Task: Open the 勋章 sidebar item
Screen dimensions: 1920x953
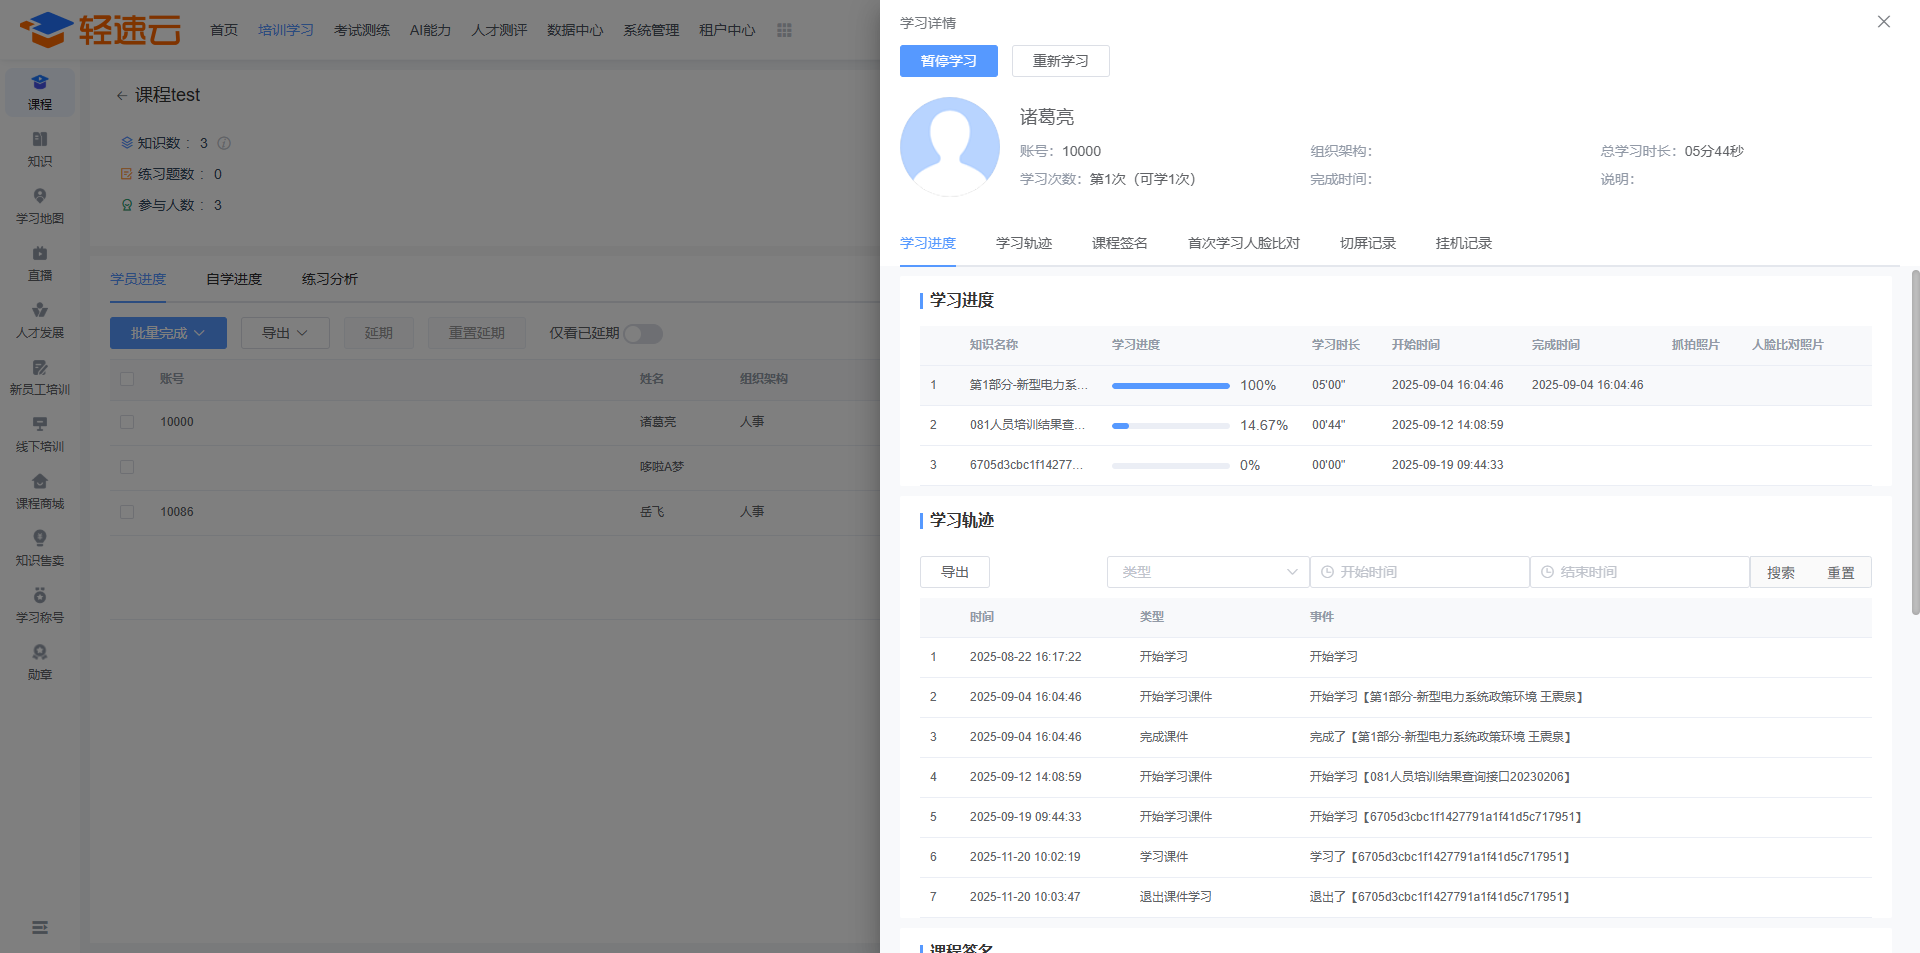Action: coord(40,662)
